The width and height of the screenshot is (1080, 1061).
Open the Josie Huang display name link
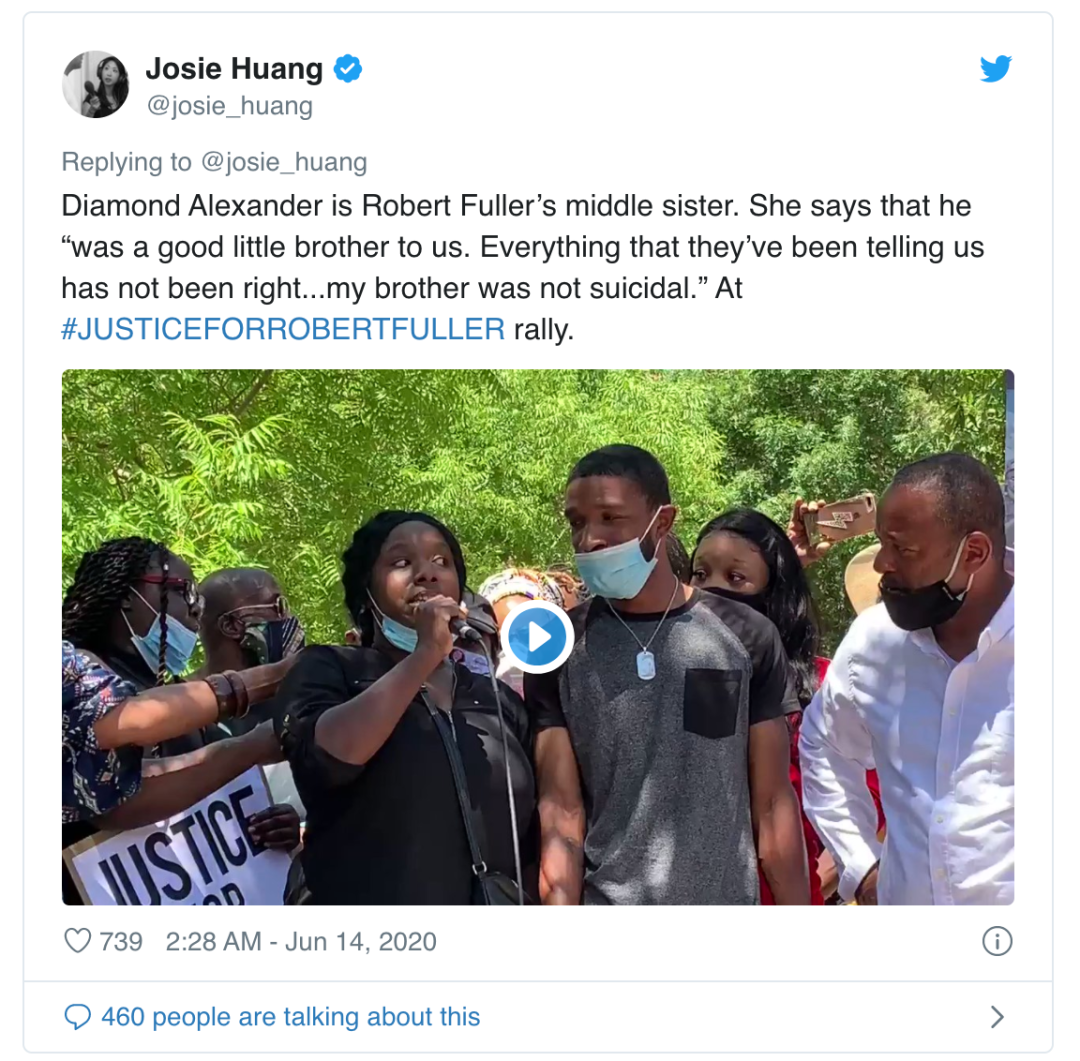click(x=234, y=69)
